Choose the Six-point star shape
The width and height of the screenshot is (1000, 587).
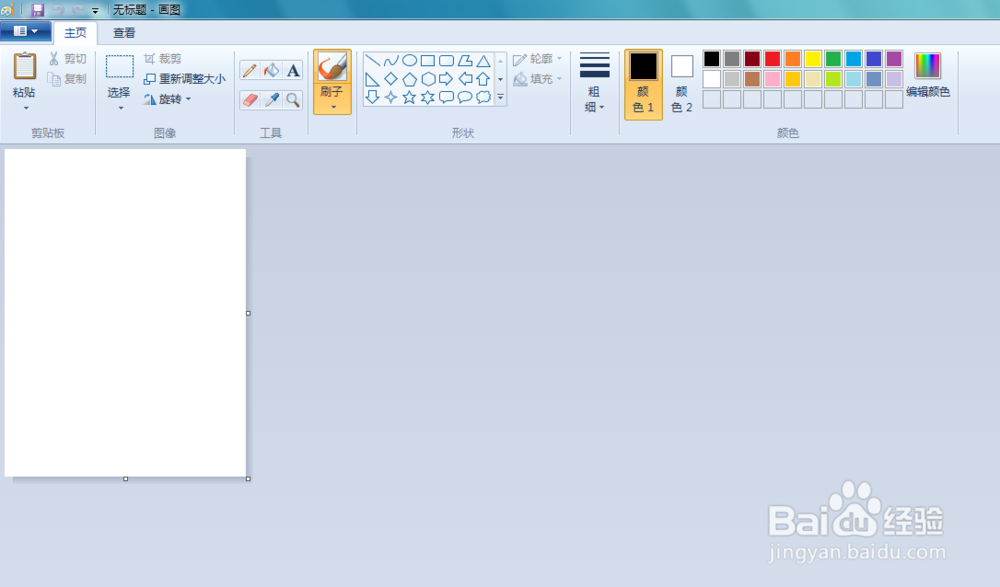(x=428, y=97)
